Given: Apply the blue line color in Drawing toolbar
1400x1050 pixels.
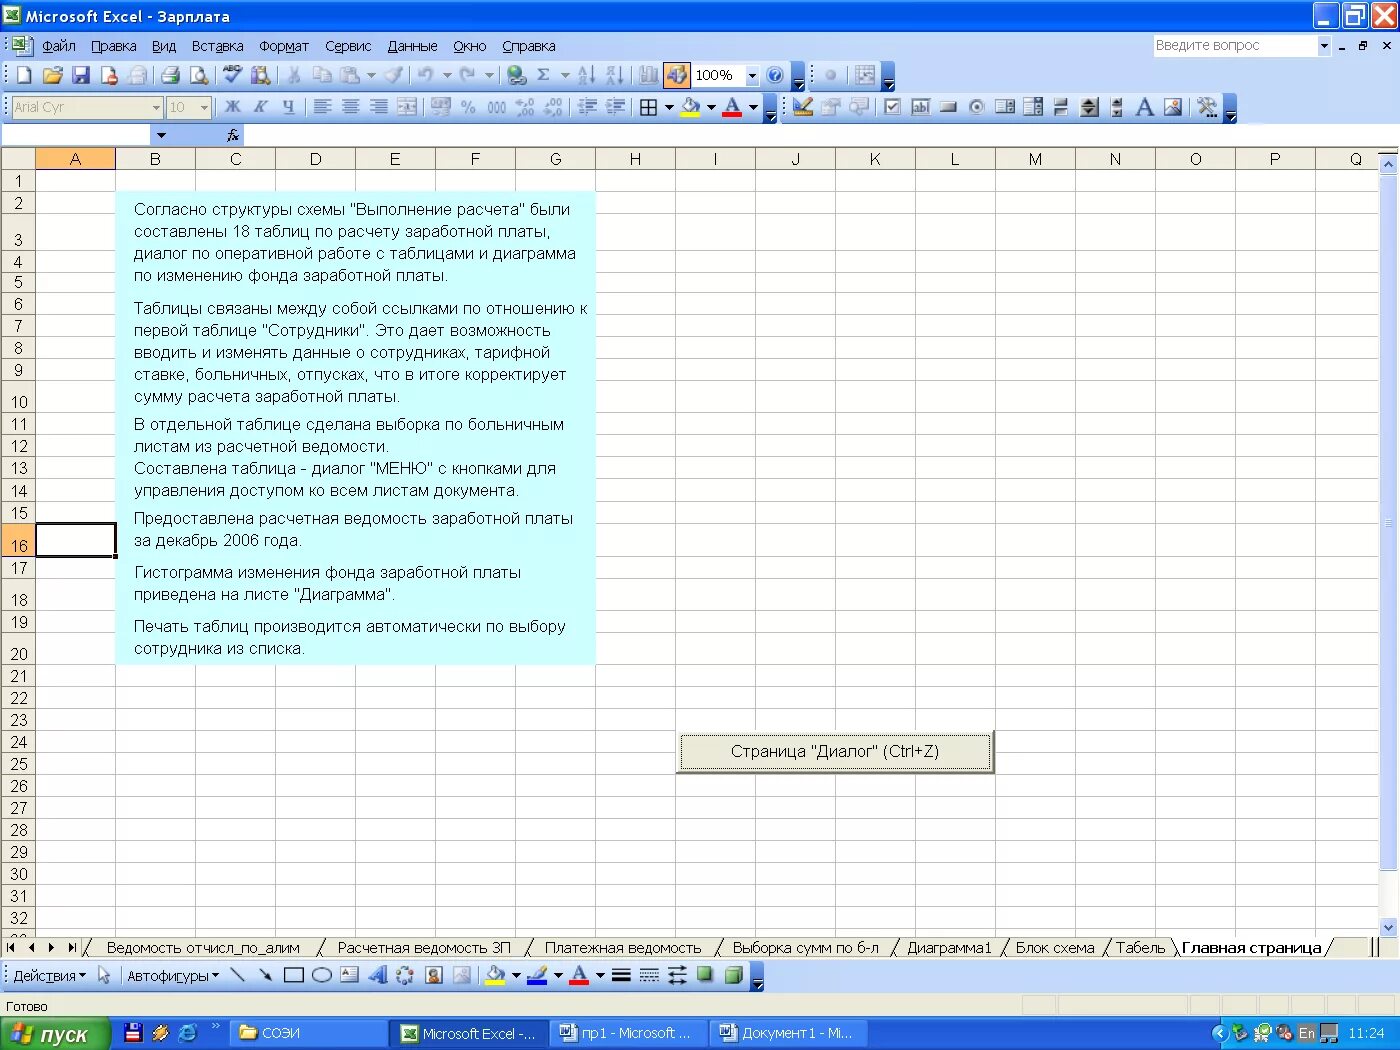Looking at the screenshot, I should click(537, 975).
